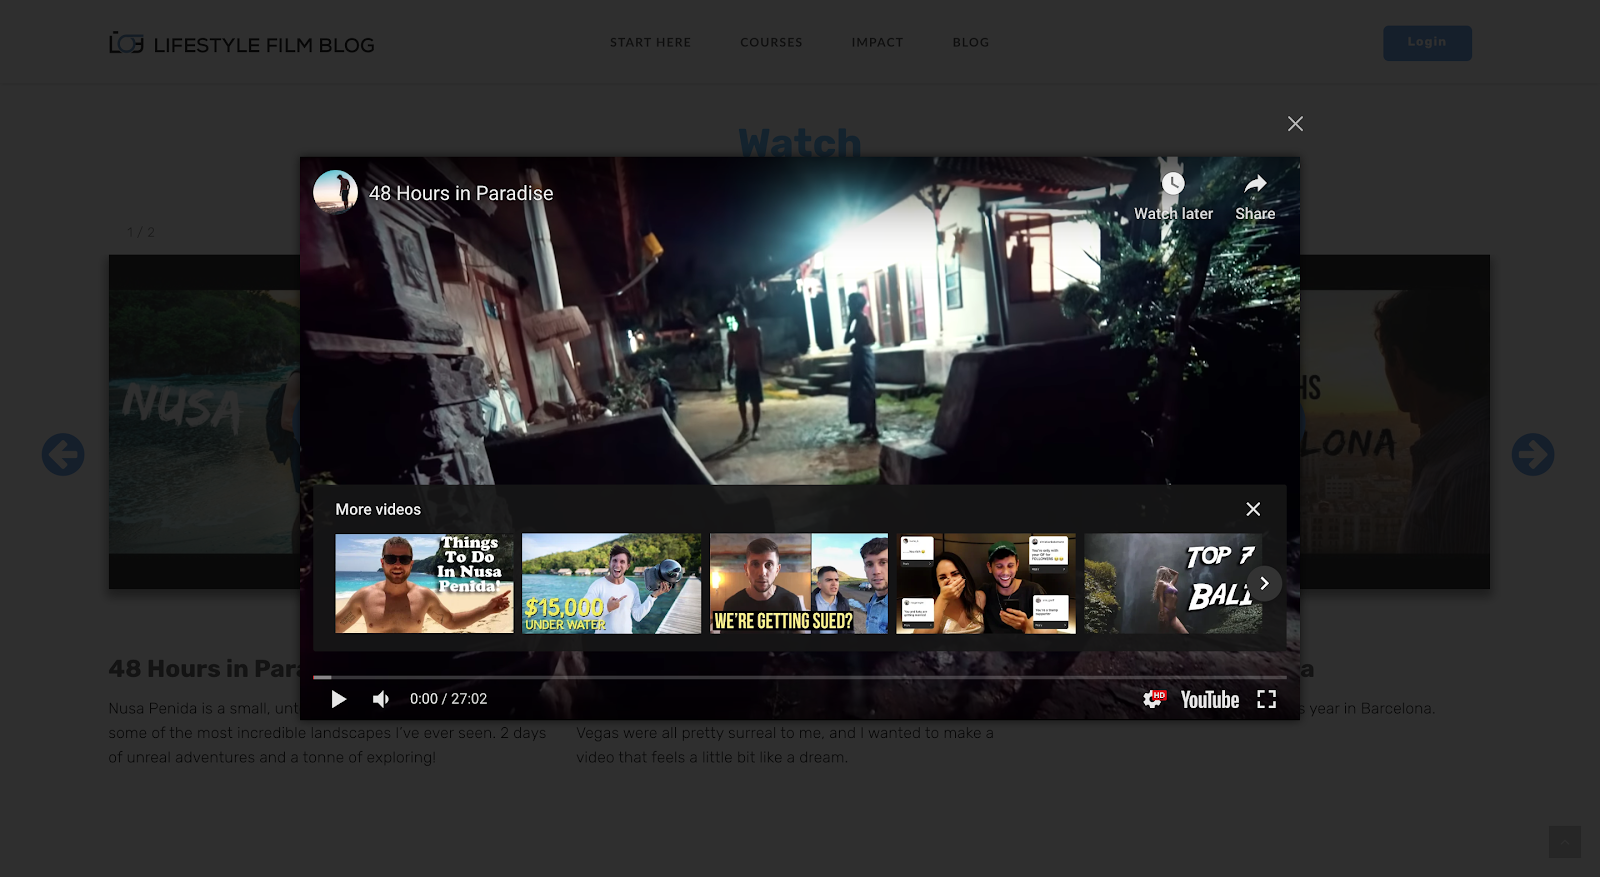Open the 48 Hours in Paradise title link
Image resolution: width=1600 pixels, height=877 pixels.
[x=461, y=193]
